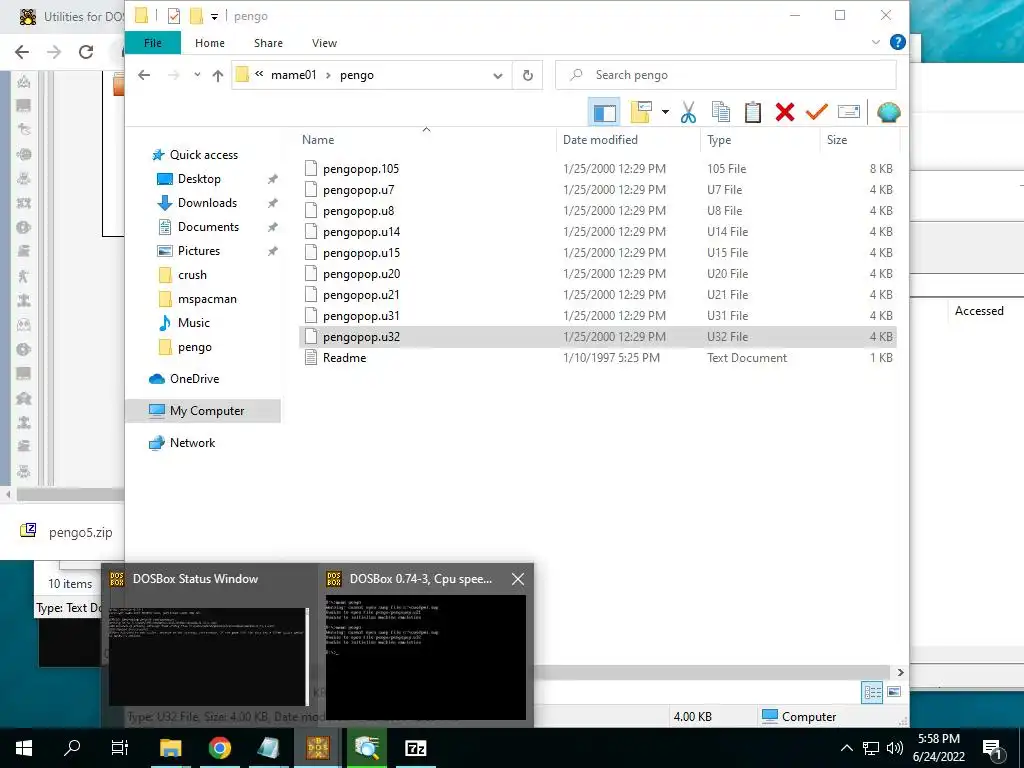Close the DOSBox 0.74-3 thumbnail preview
1024x768 pixels.
coord(518,579)
